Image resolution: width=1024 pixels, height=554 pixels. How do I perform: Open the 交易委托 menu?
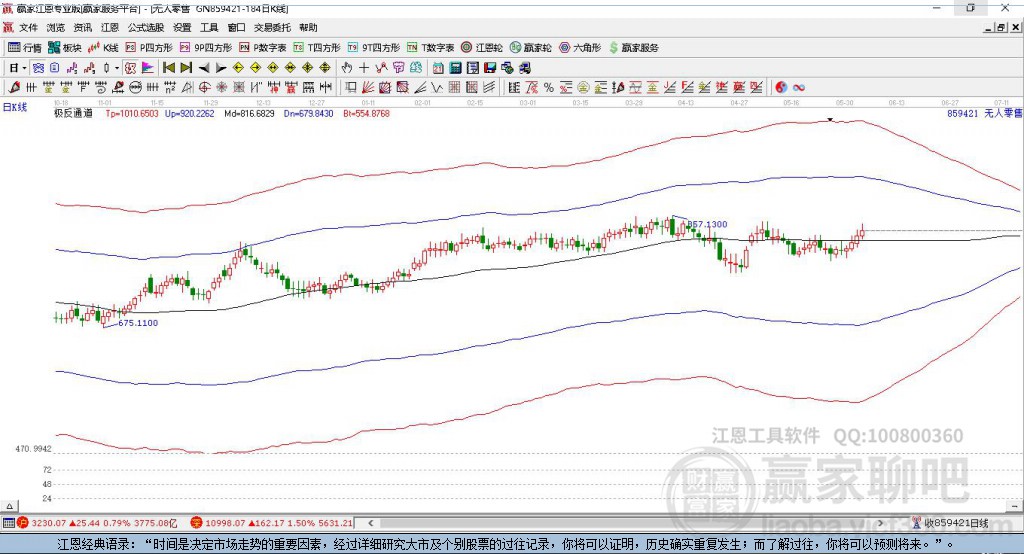[272, 27]
